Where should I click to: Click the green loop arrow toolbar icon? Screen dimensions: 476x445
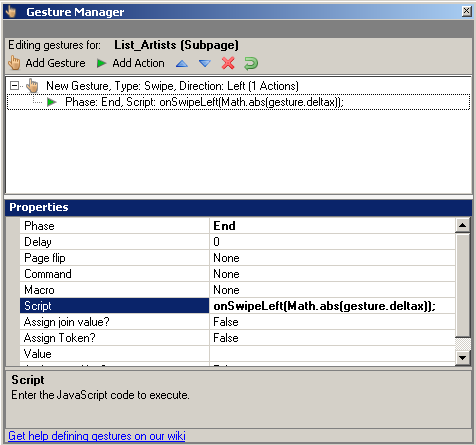251,63
